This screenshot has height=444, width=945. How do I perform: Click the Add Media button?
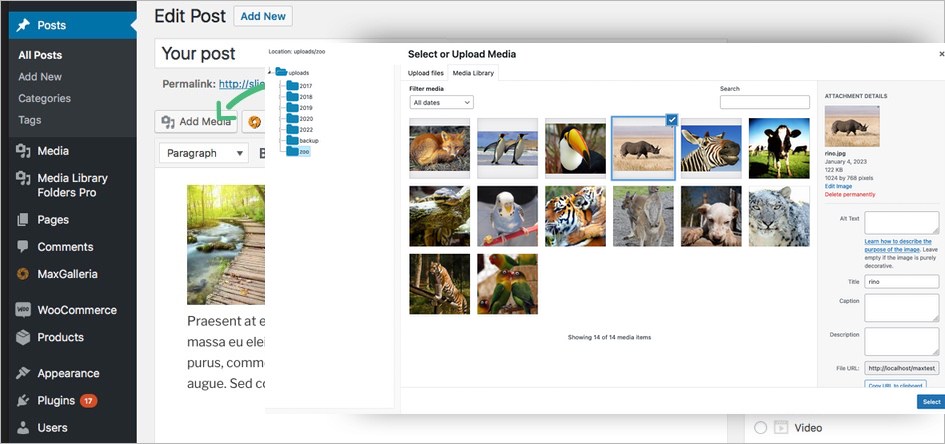click(196, 122)
